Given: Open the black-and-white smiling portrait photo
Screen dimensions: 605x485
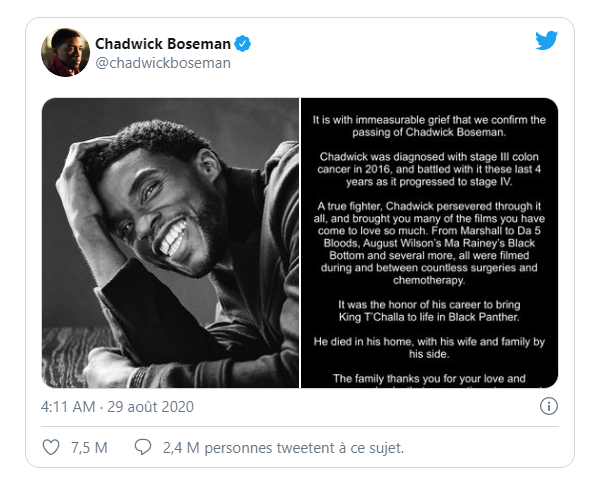Looking at the screenshot, I should (x=169, y=242).
